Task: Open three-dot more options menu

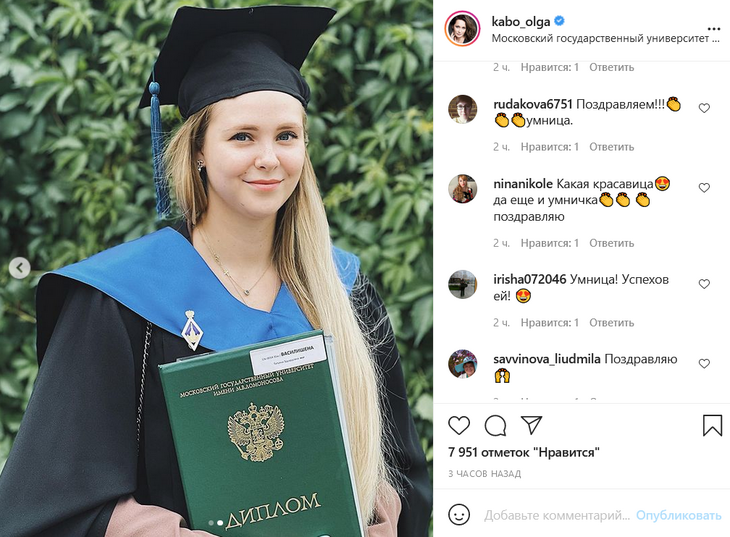Action: (x=713, y=29)
